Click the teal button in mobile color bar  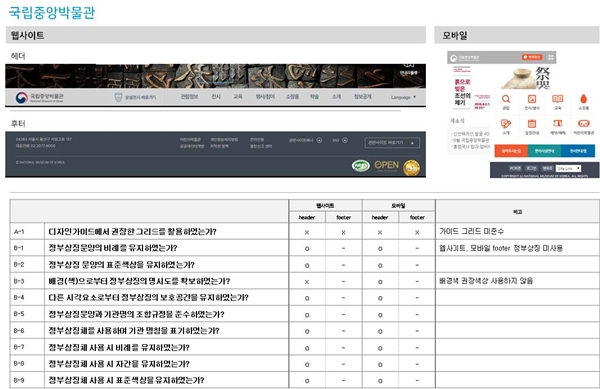[544, 151]
